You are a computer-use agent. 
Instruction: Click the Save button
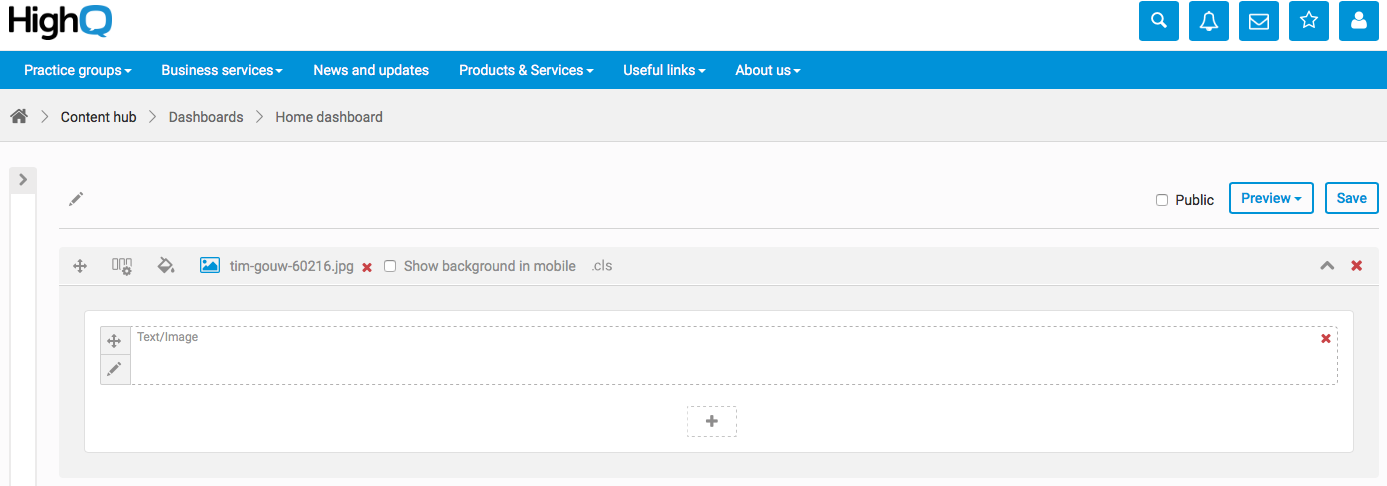tap(1351, 198)
